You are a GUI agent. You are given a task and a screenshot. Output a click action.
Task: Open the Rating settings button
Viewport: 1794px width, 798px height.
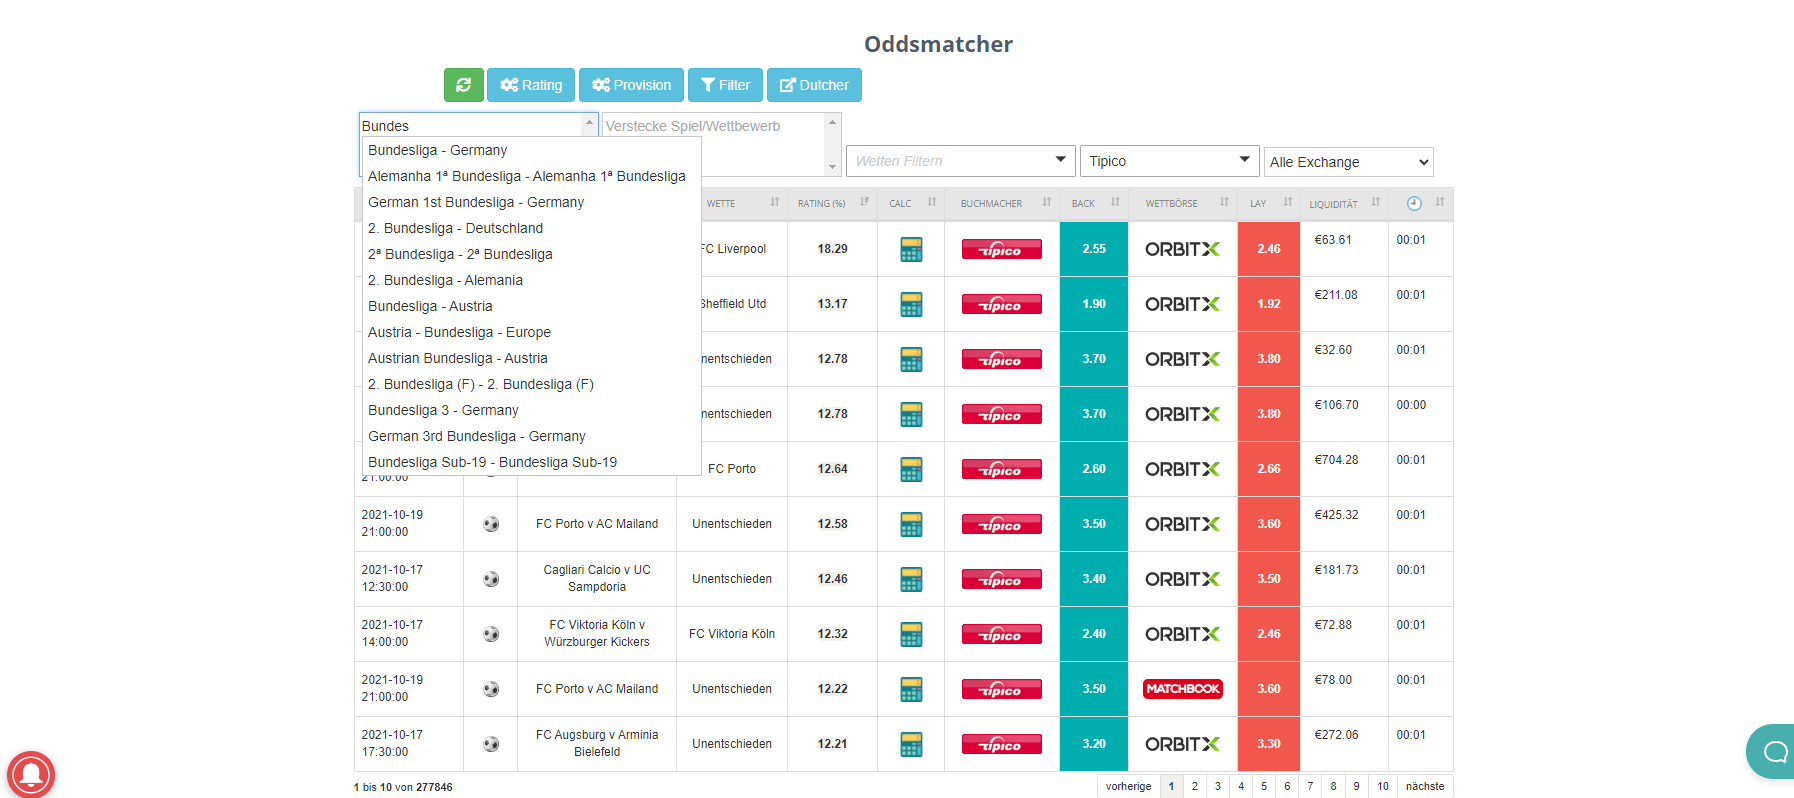[x=531, y=85]
